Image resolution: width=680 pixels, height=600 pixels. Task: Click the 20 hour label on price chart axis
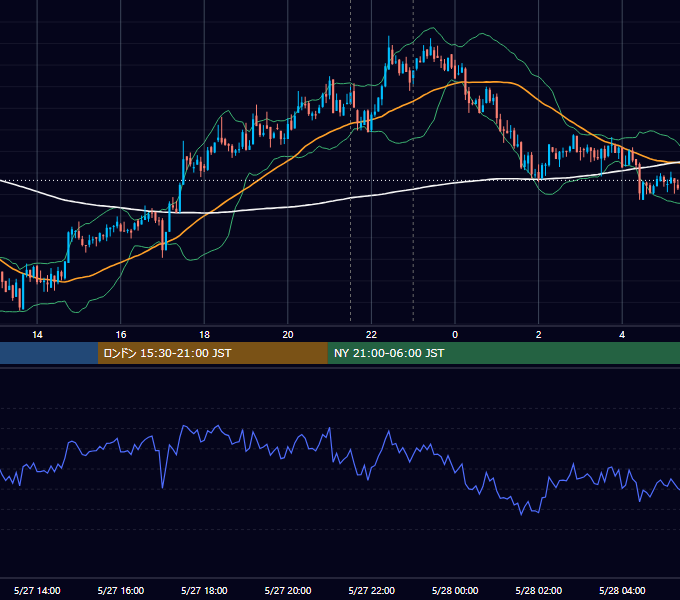tap(288, 335)
